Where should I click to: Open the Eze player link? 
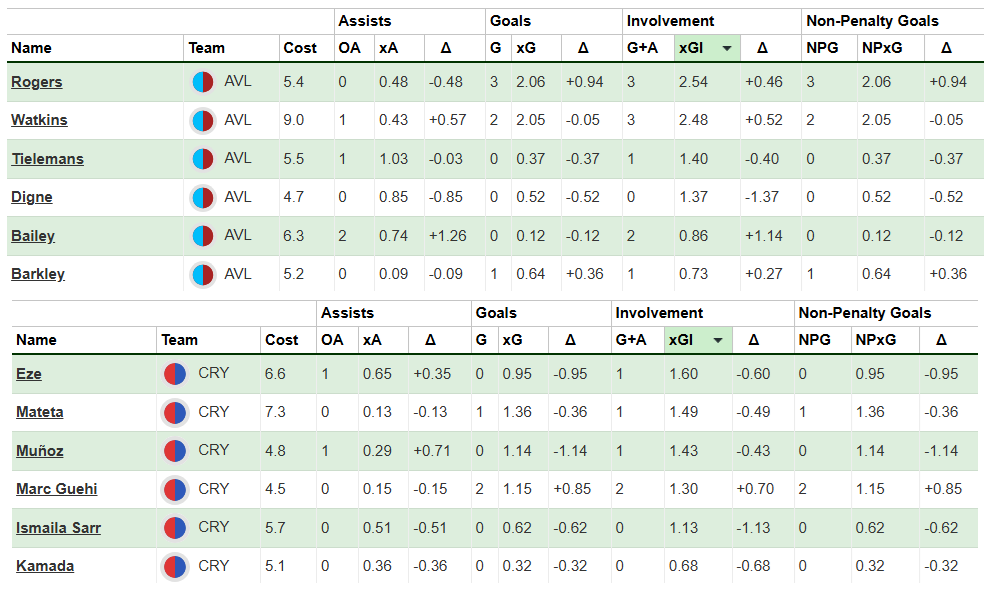click(x=28, y=374)
